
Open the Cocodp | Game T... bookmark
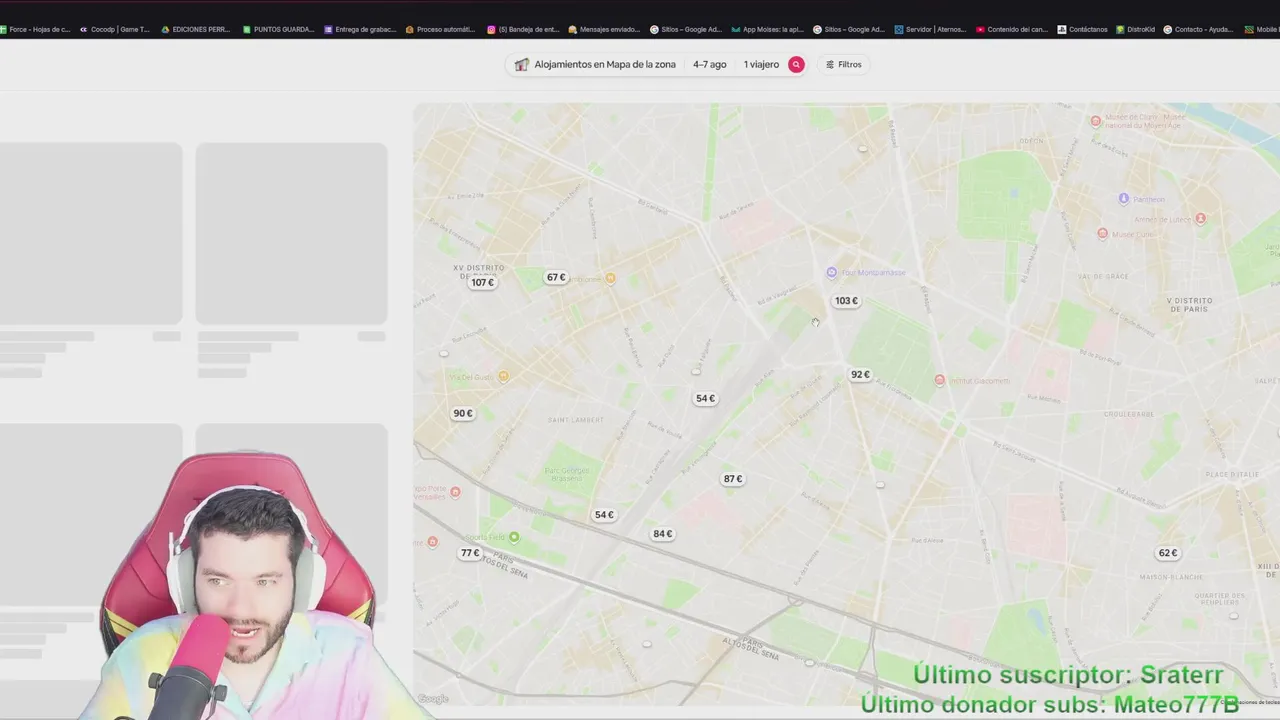click(115, 29)
